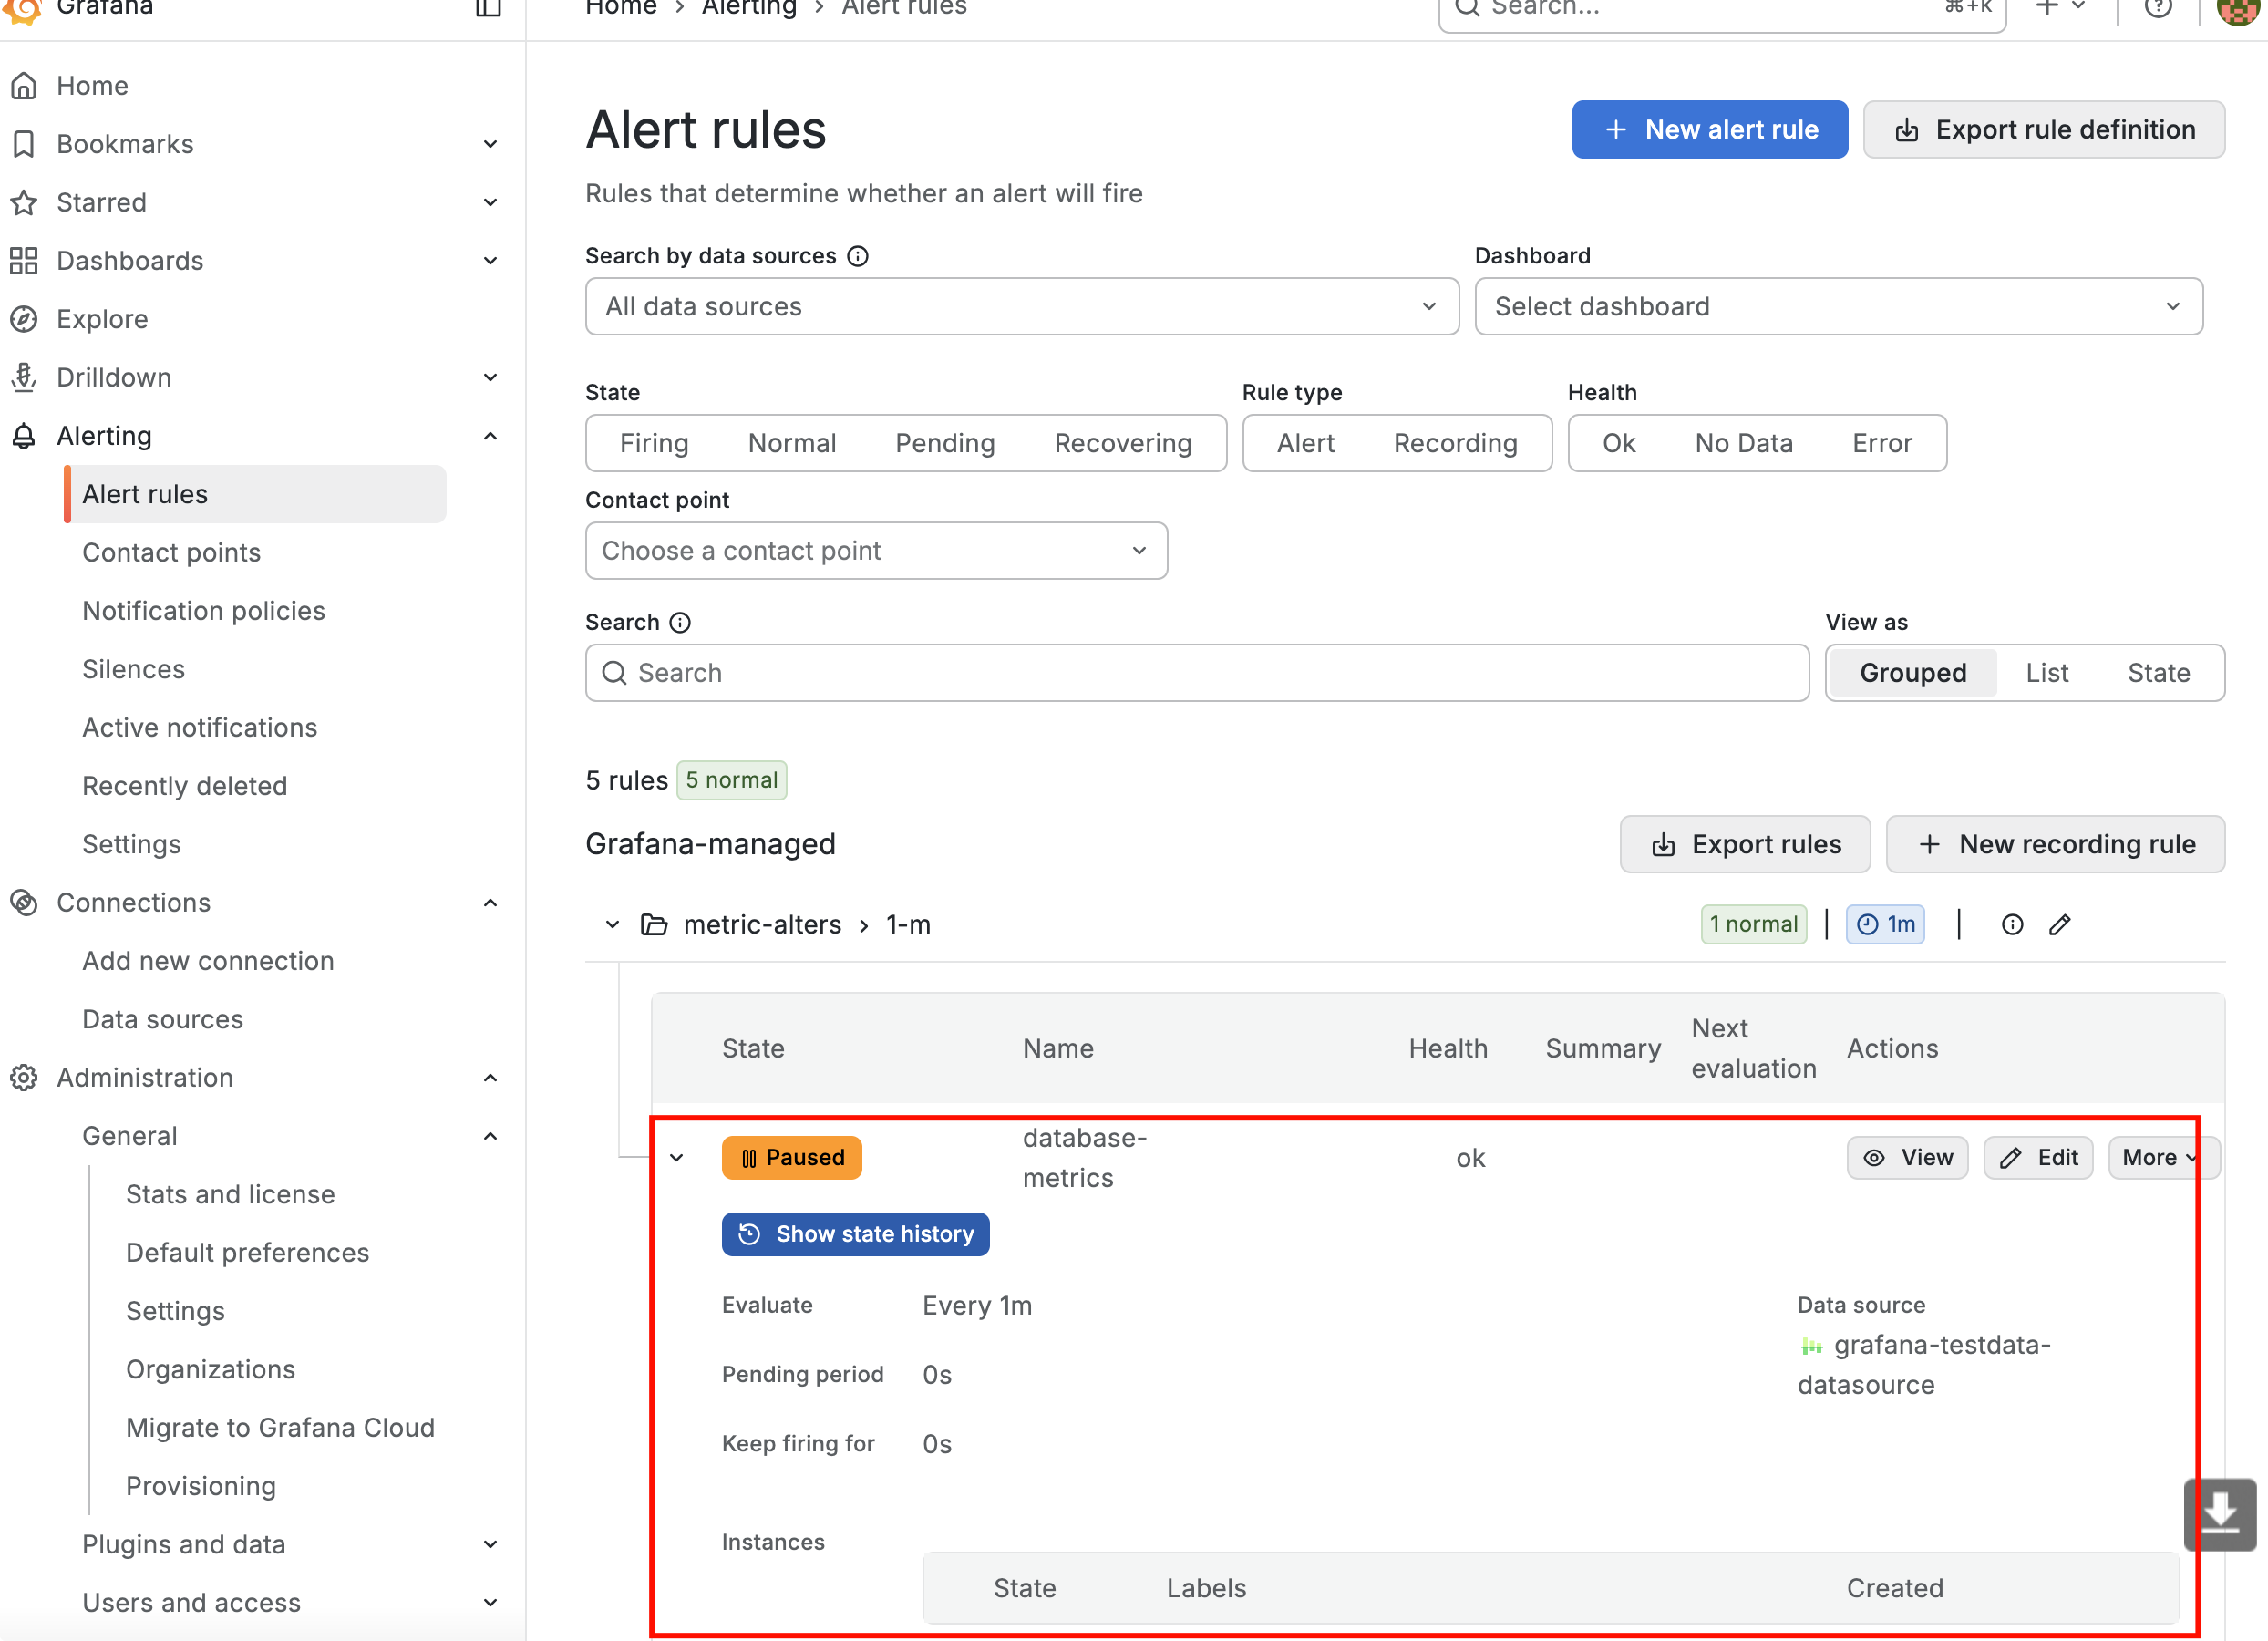Switch view to List mode

coord(2046,673)
